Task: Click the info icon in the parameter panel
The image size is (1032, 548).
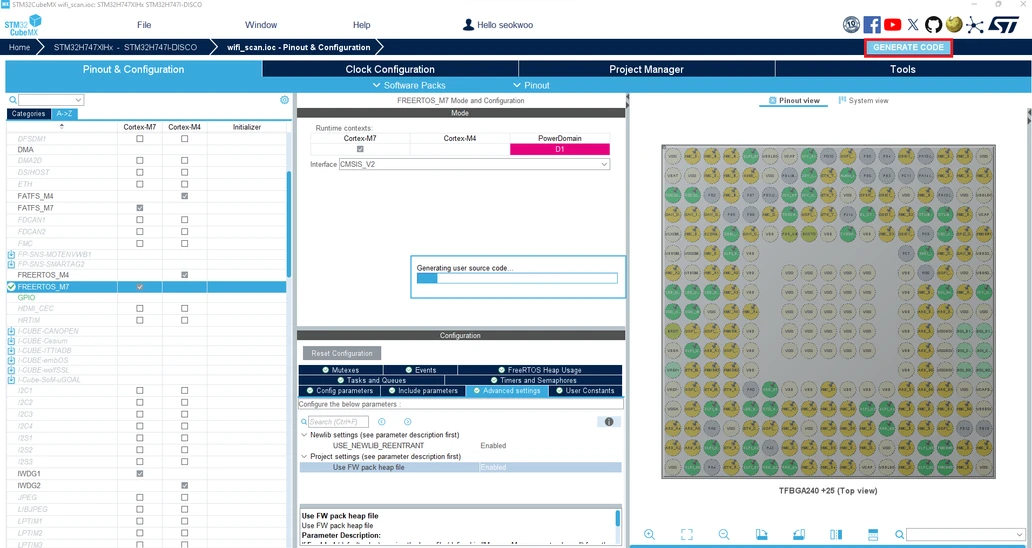Action: click(x=607, y=422)
